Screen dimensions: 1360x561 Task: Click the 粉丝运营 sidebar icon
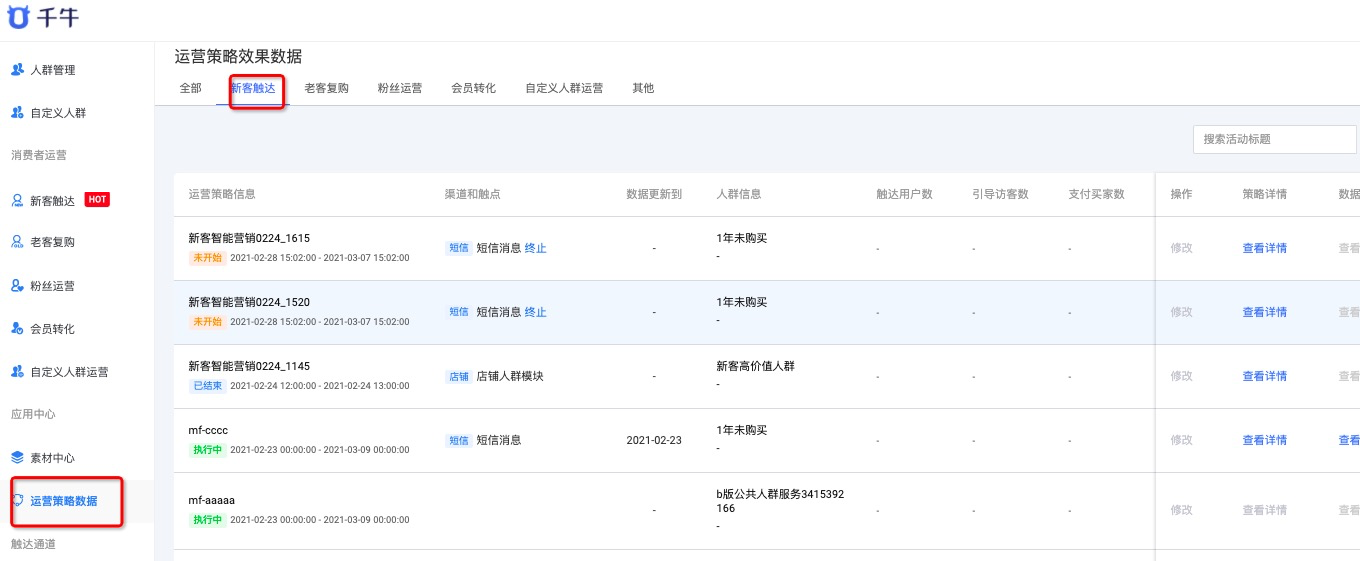coord(17,286)
